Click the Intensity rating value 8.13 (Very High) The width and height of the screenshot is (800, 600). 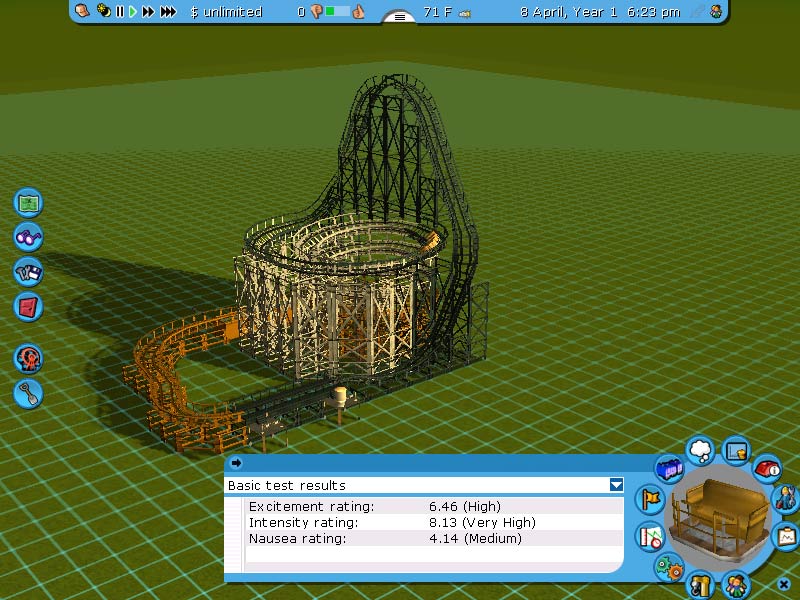[482, 522]
